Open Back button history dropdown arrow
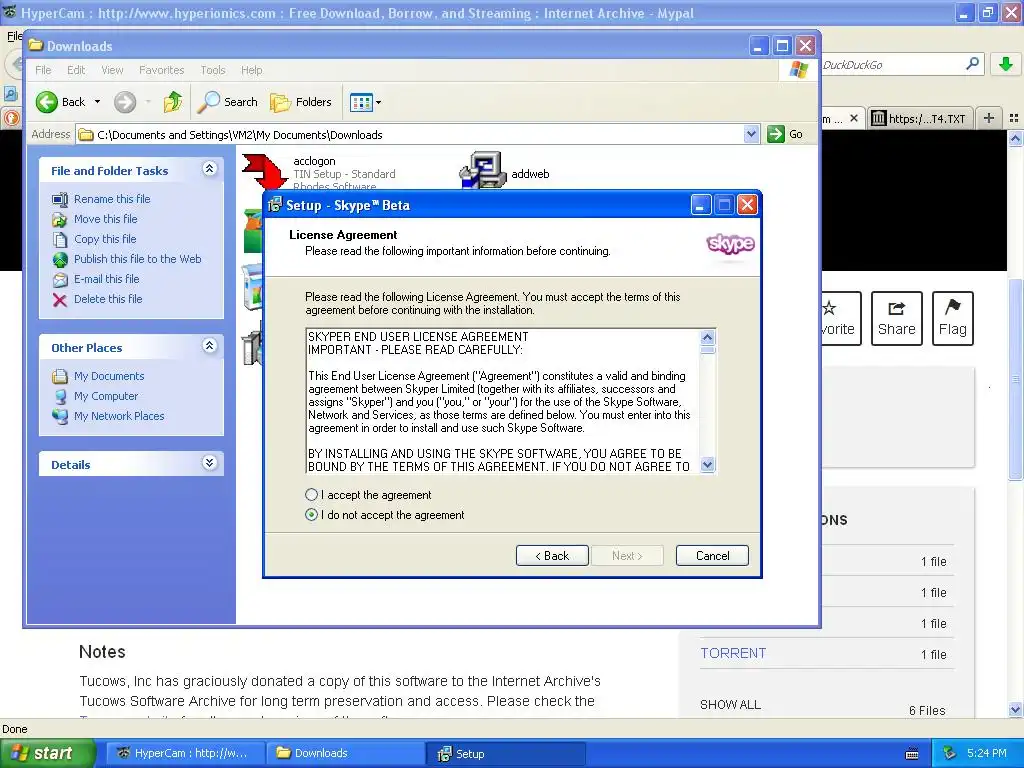The width and height of the screenshot is (1024, 768). click(x=97, y=102)
